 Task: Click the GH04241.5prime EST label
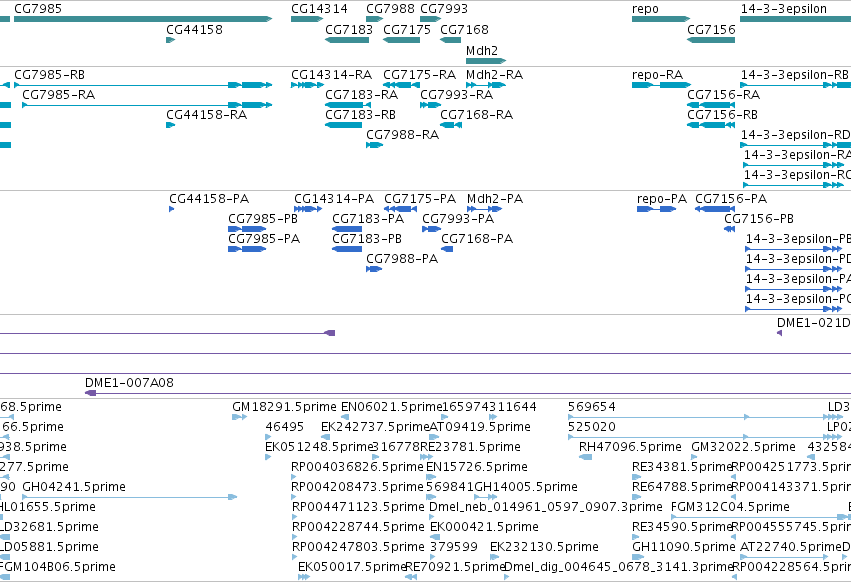click(x=74, y=488)
